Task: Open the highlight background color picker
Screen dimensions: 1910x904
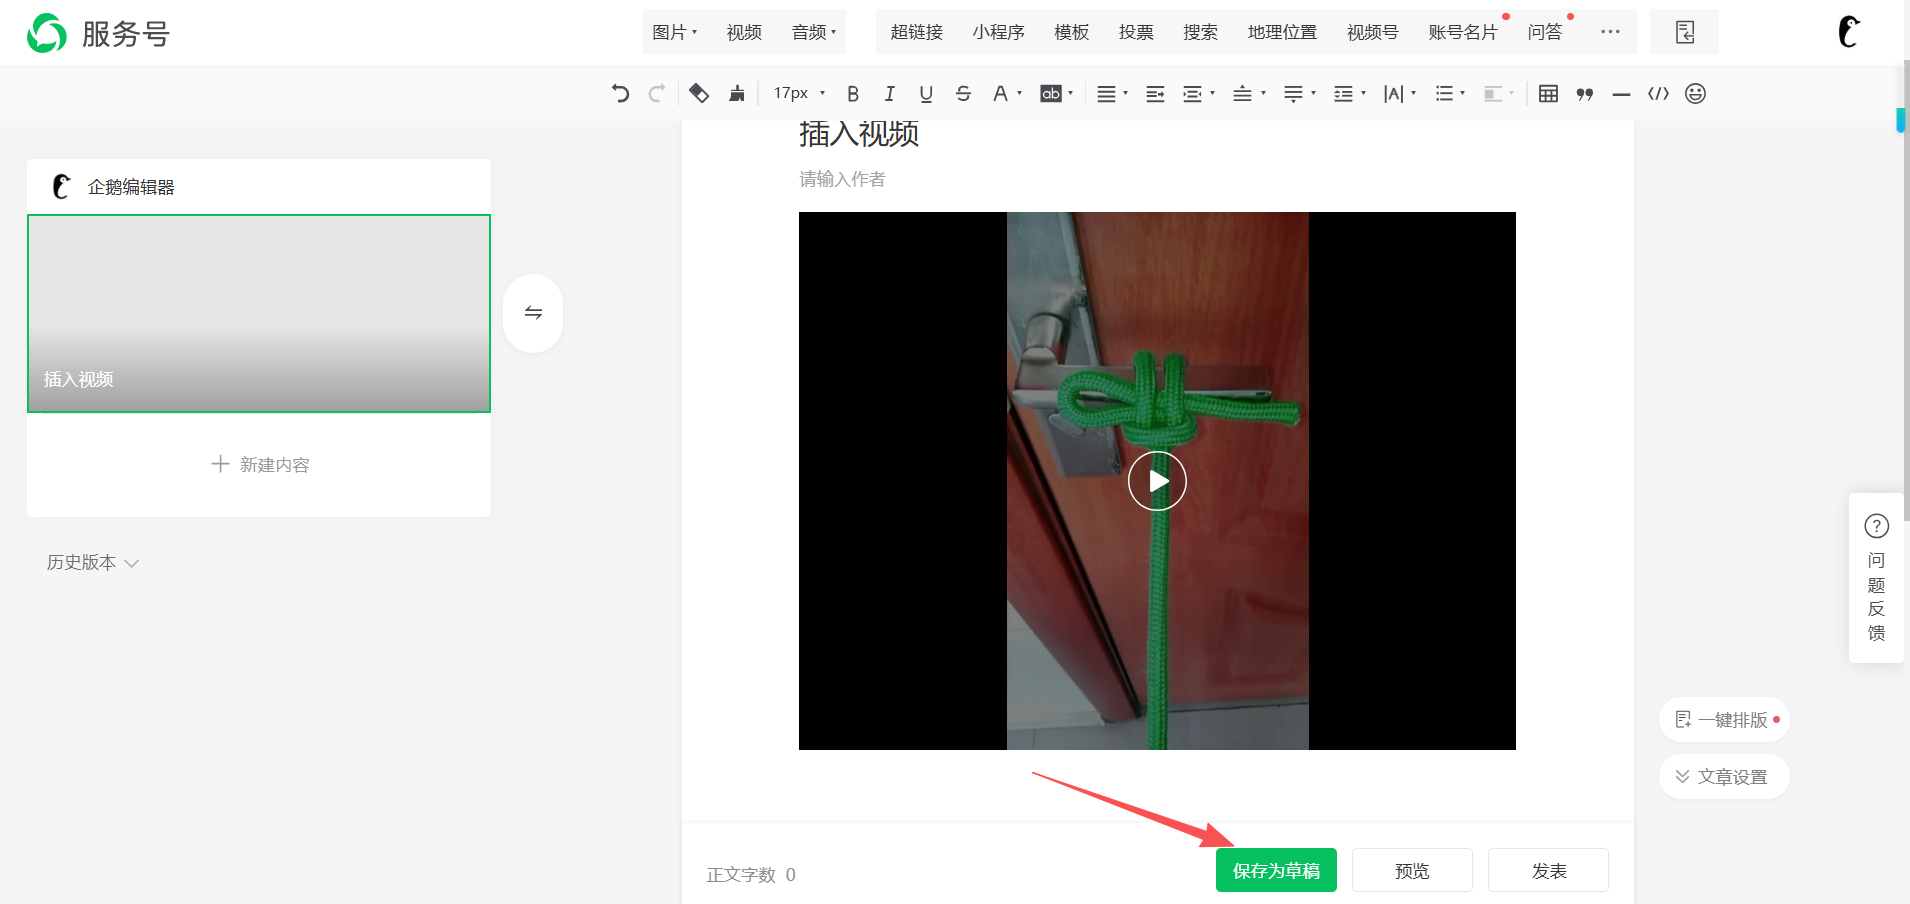Action: coord(1055,94)
